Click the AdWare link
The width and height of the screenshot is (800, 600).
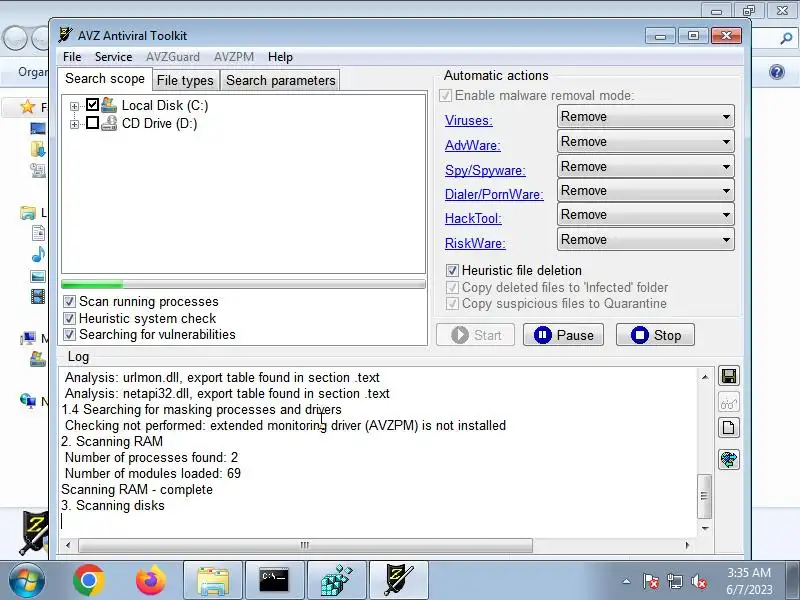[x=472, y=145]
